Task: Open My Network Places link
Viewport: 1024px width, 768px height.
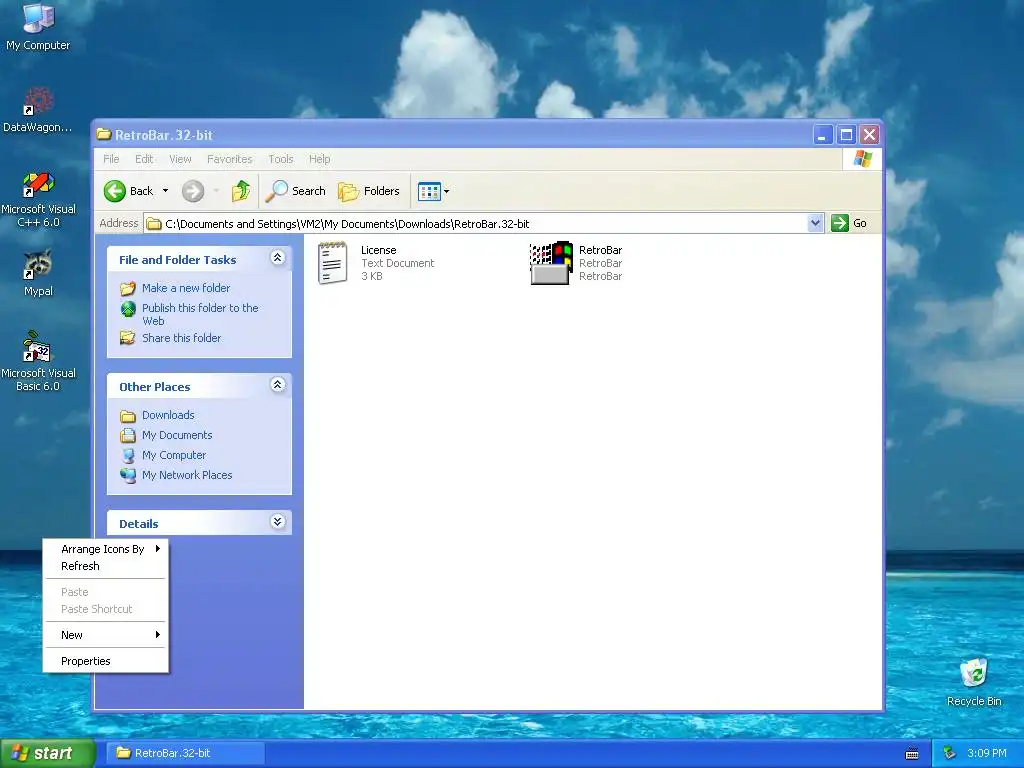Action: [187, 475]
